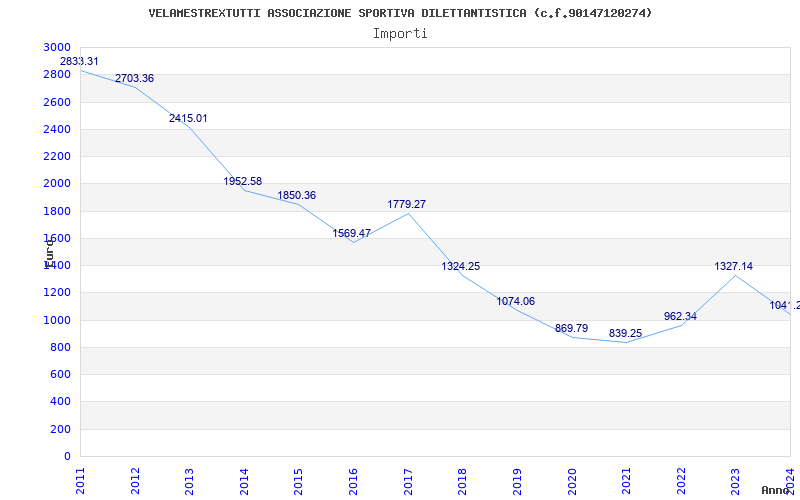Click the 800 y-axis tick label
800x500 pixels.
pos(60,347)
